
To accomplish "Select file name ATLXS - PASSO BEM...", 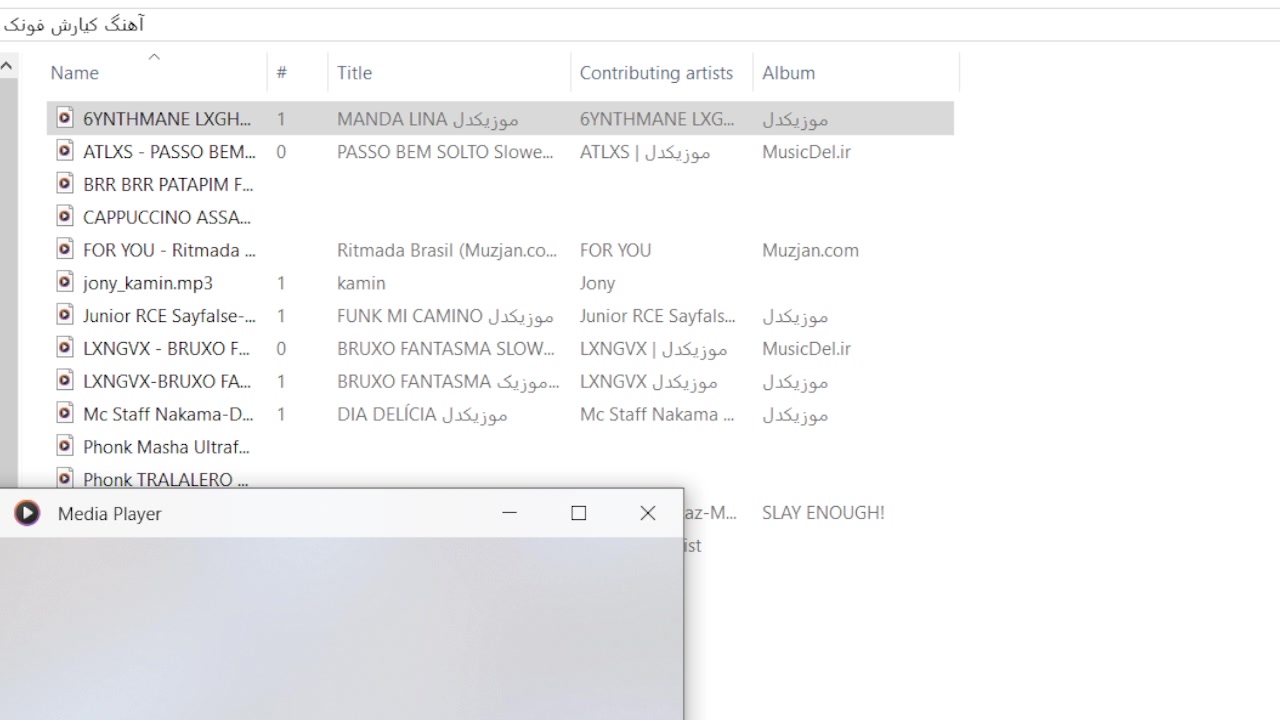I will click(x=169, y=152).
